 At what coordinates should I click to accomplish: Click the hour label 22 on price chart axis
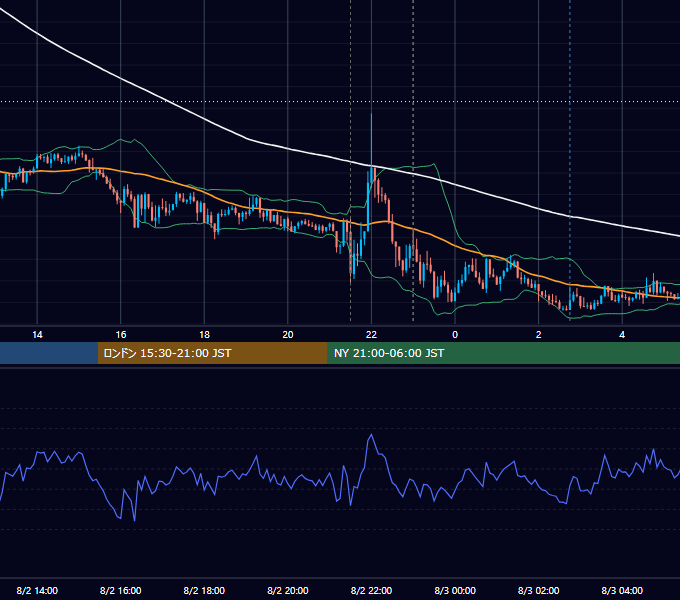pyautogui.click(x=371, y=335)
